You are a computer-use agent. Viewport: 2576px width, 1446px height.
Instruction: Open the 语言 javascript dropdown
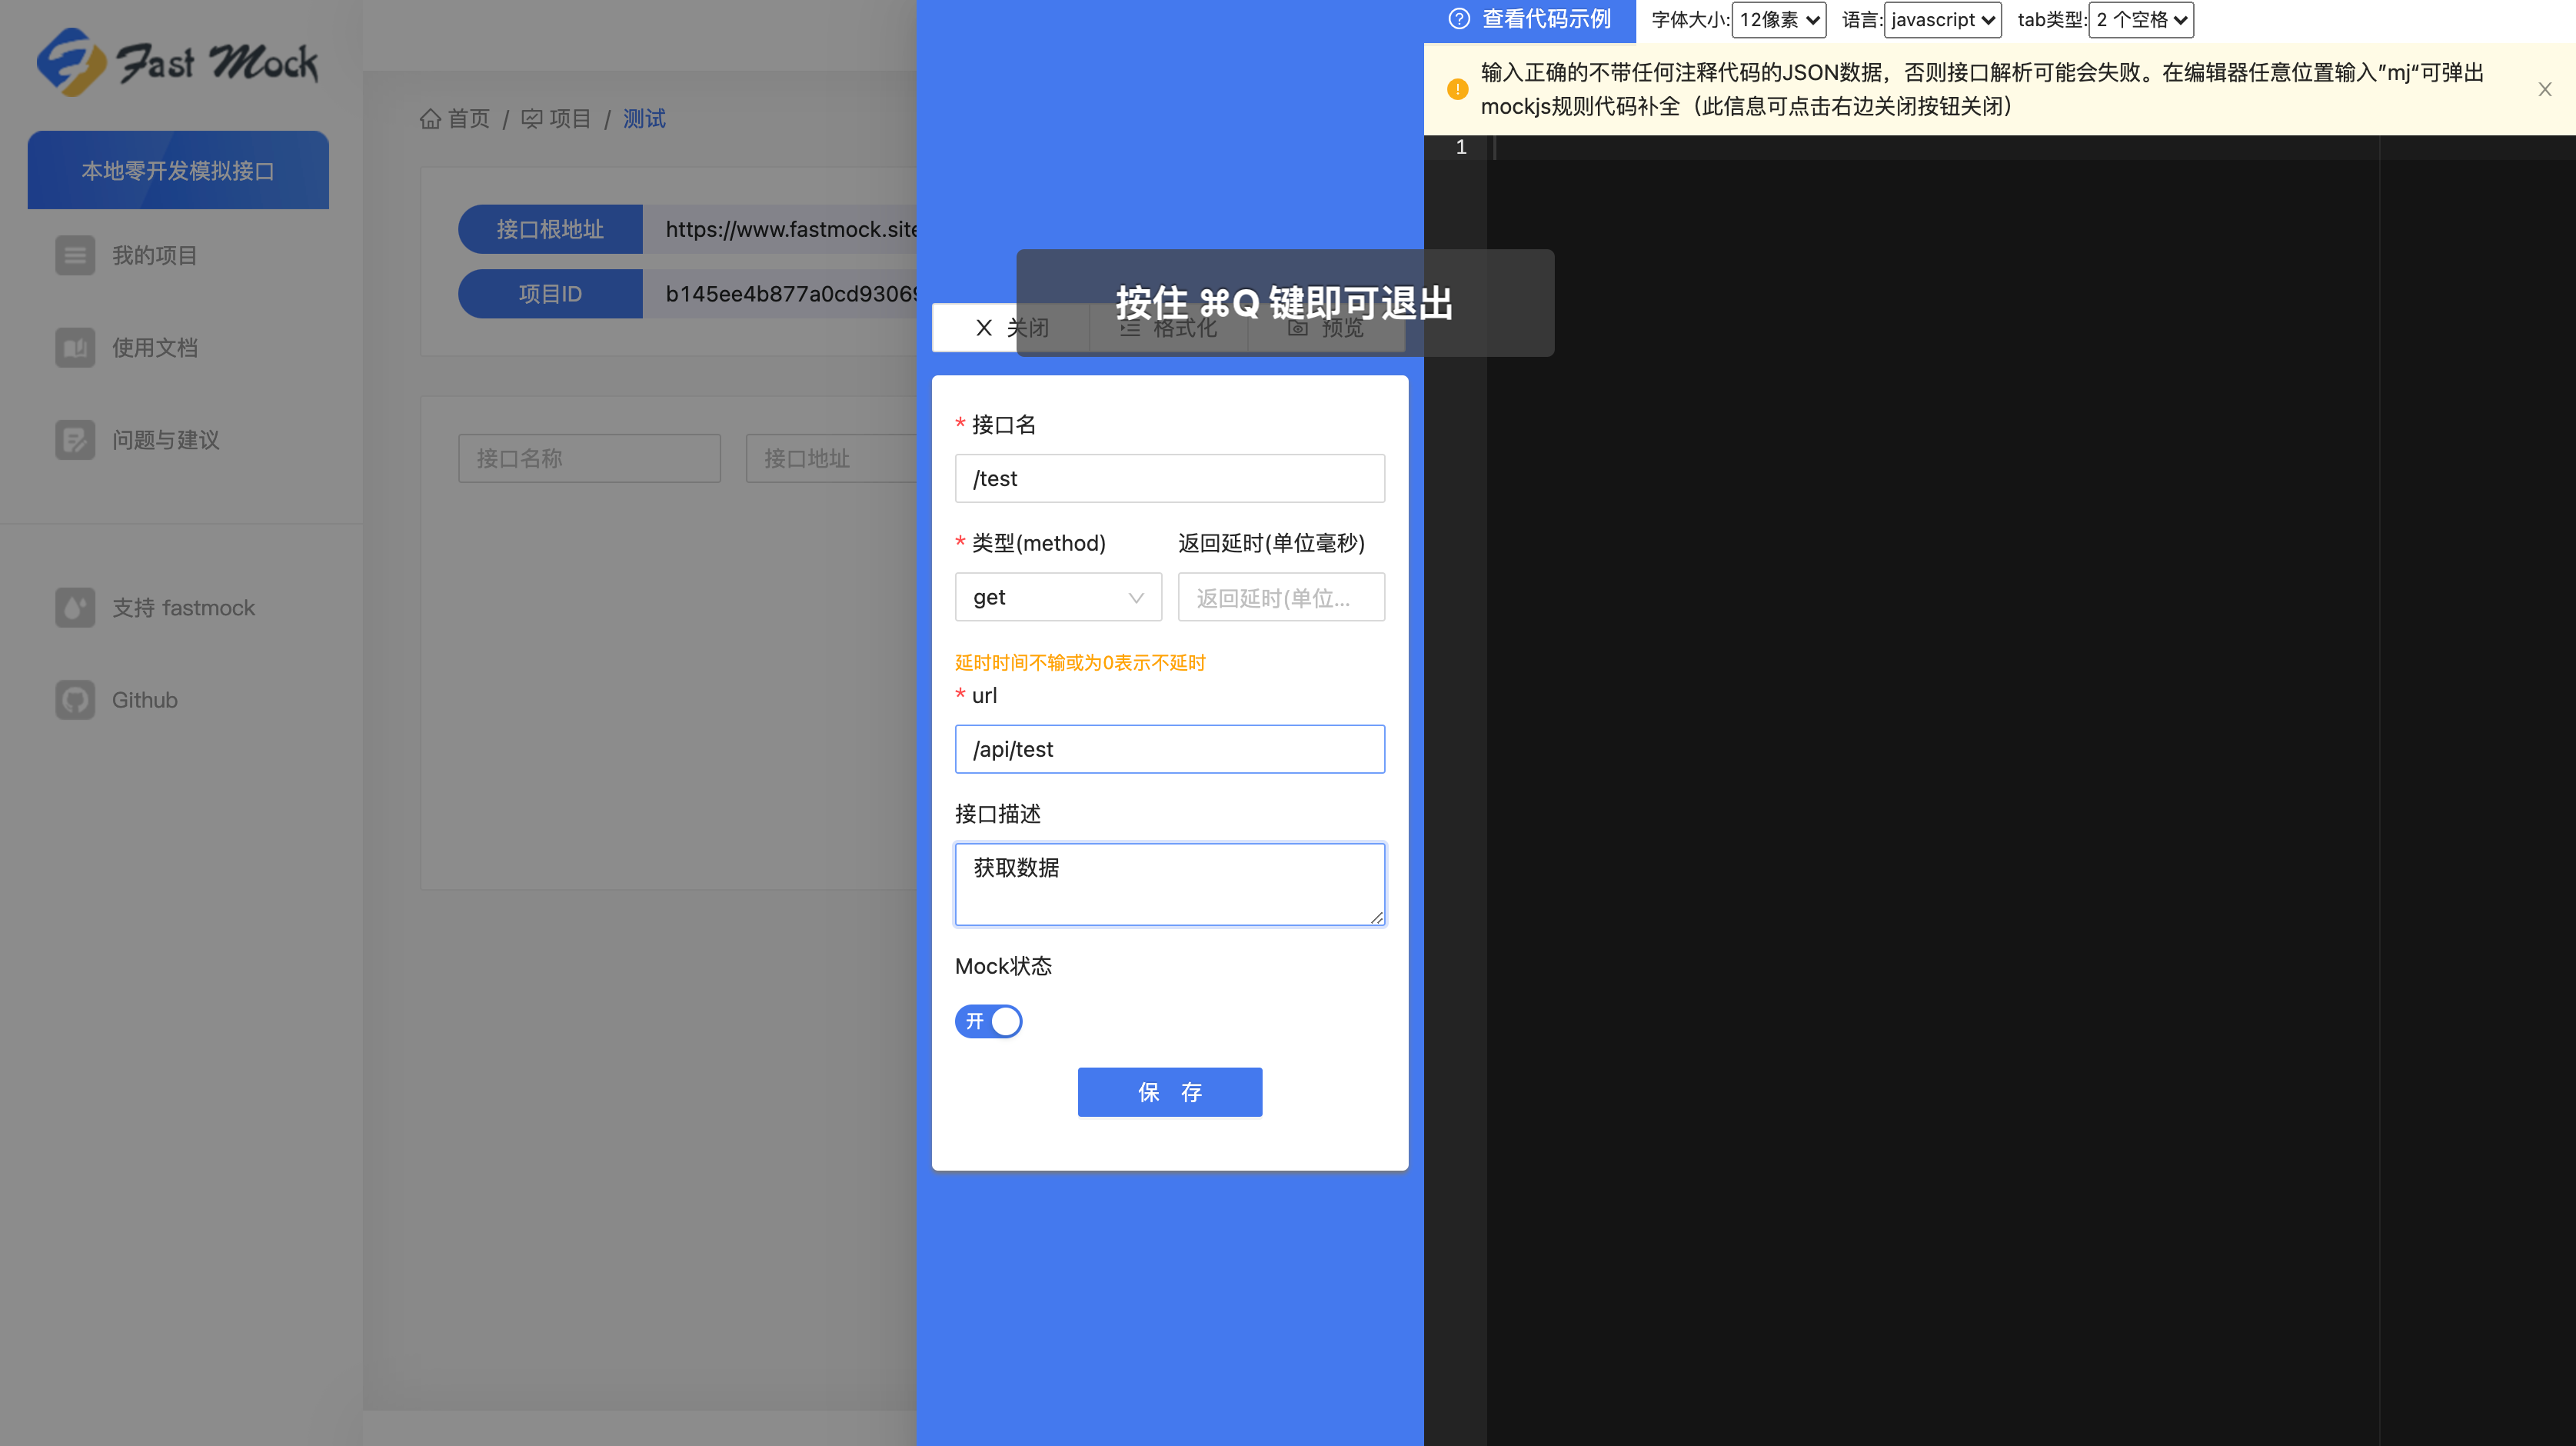[1941, 19]
